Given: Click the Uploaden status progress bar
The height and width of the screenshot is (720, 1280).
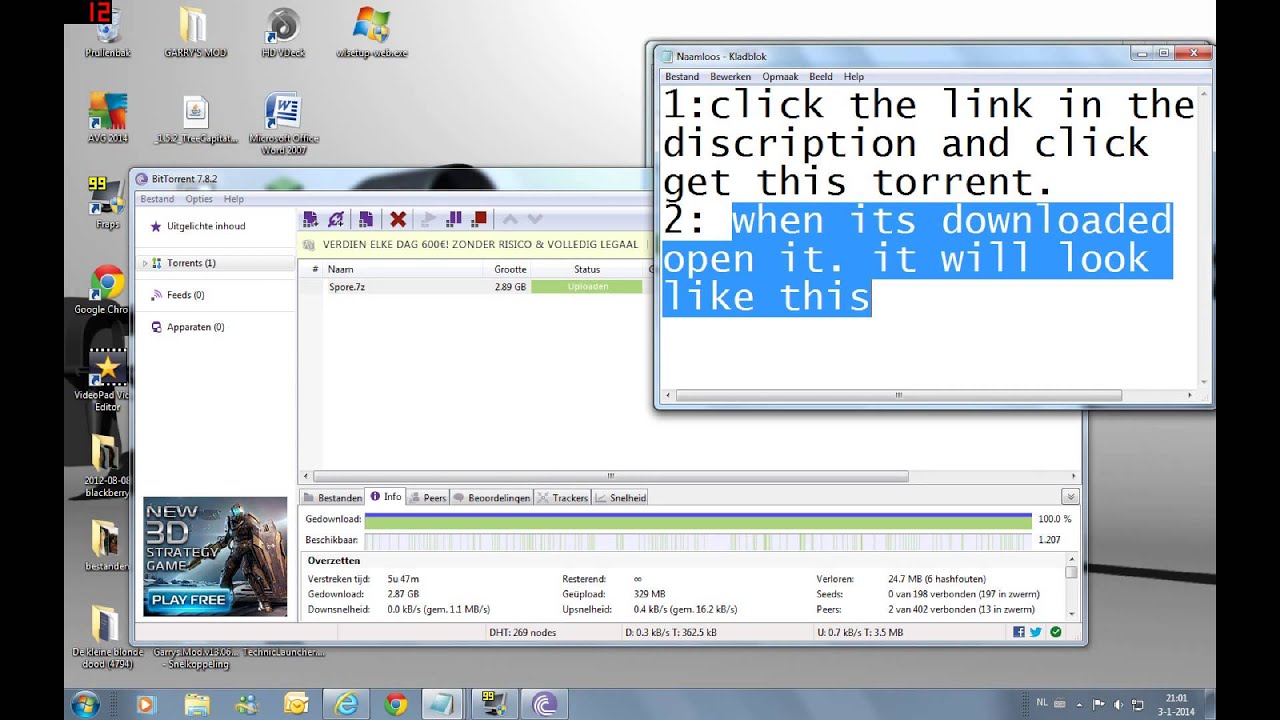Looking at the screenshot, I should coord(587,286).
